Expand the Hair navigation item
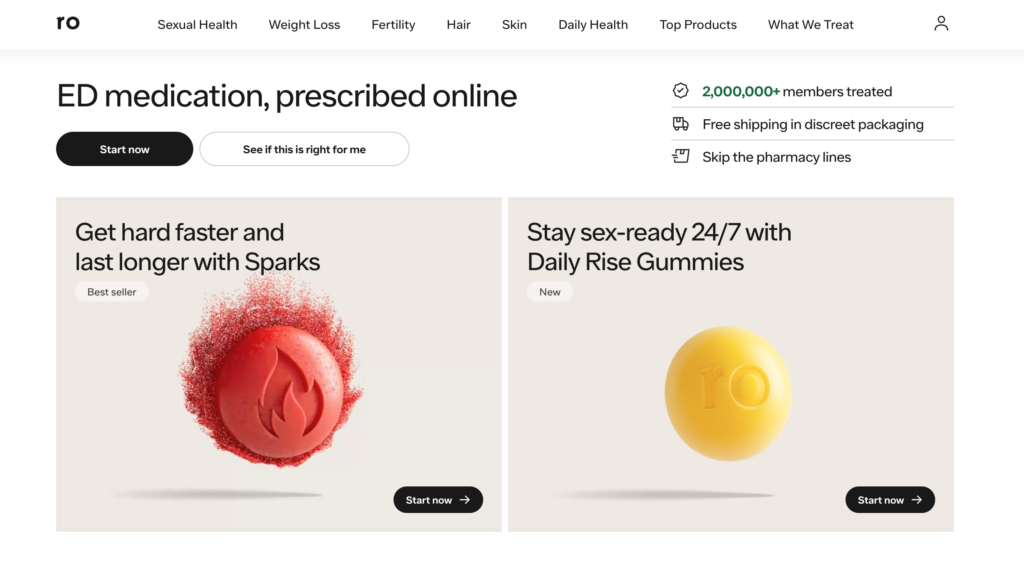Screen dimensions: 1024x580 [x=458, y=25]
